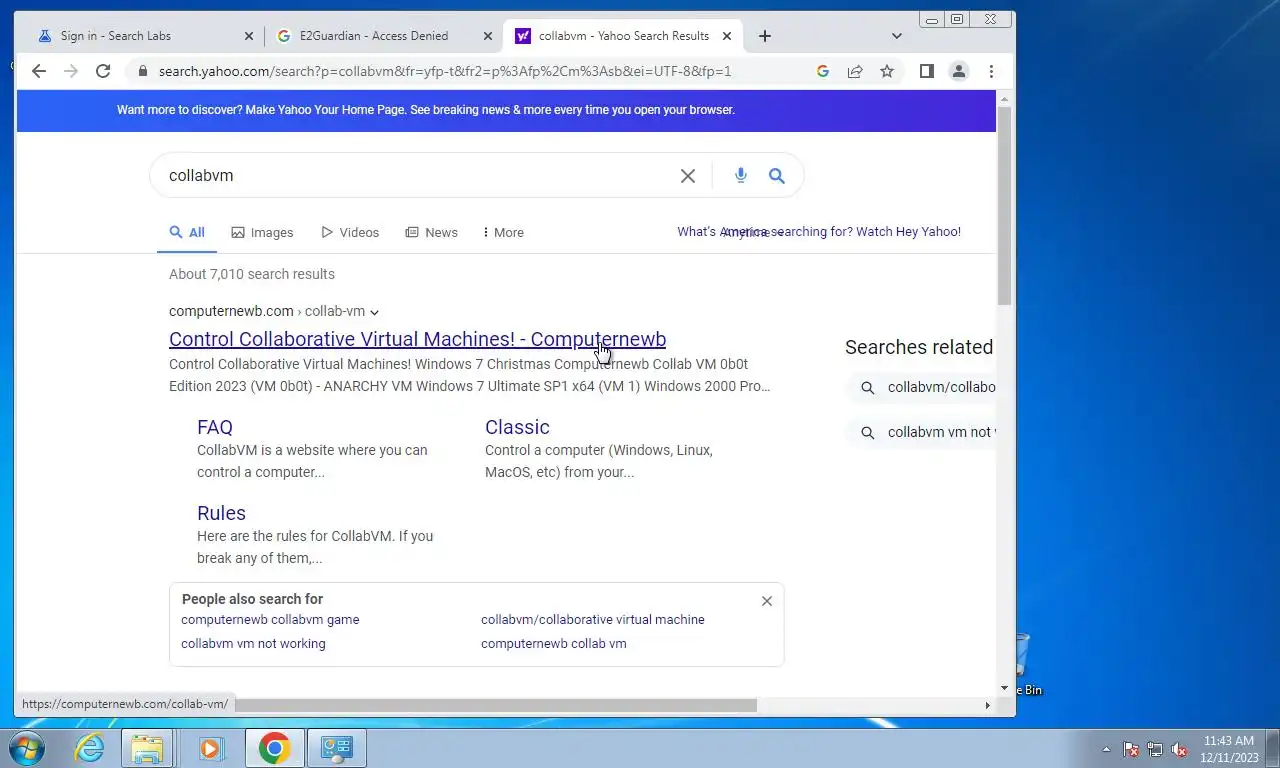Switch to News results
This screenshot has width=1280, height=768.
tap(431, 232)
